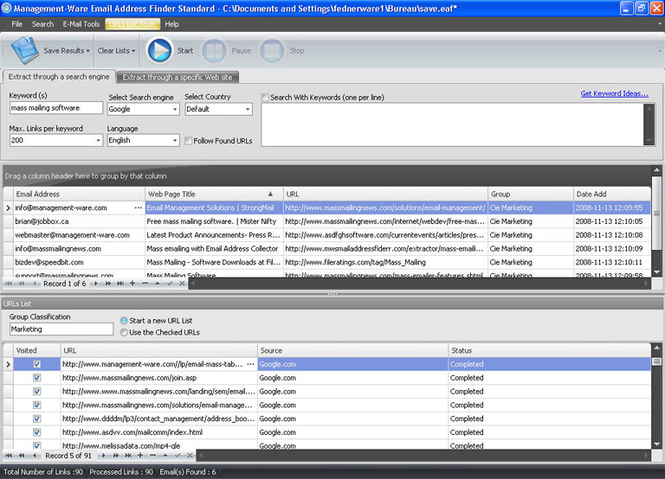
Task: Click the Source column header in URLs List
Action: pos(352,350)
